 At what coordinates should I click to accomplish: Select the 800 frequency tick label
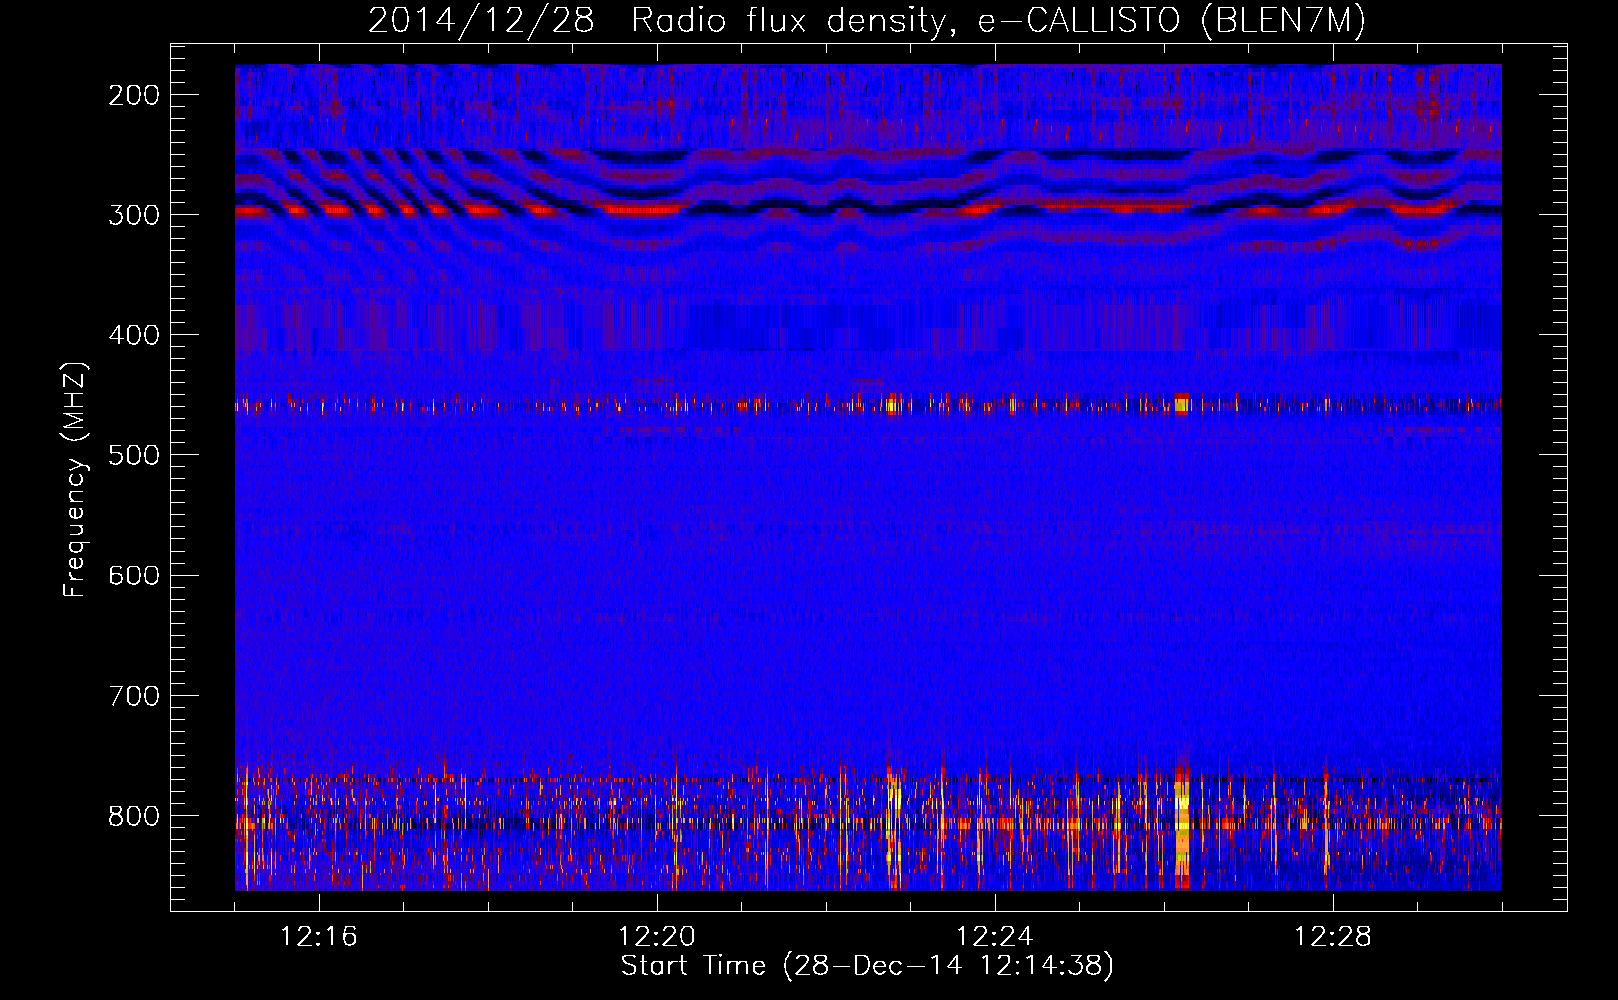[133, 815]
